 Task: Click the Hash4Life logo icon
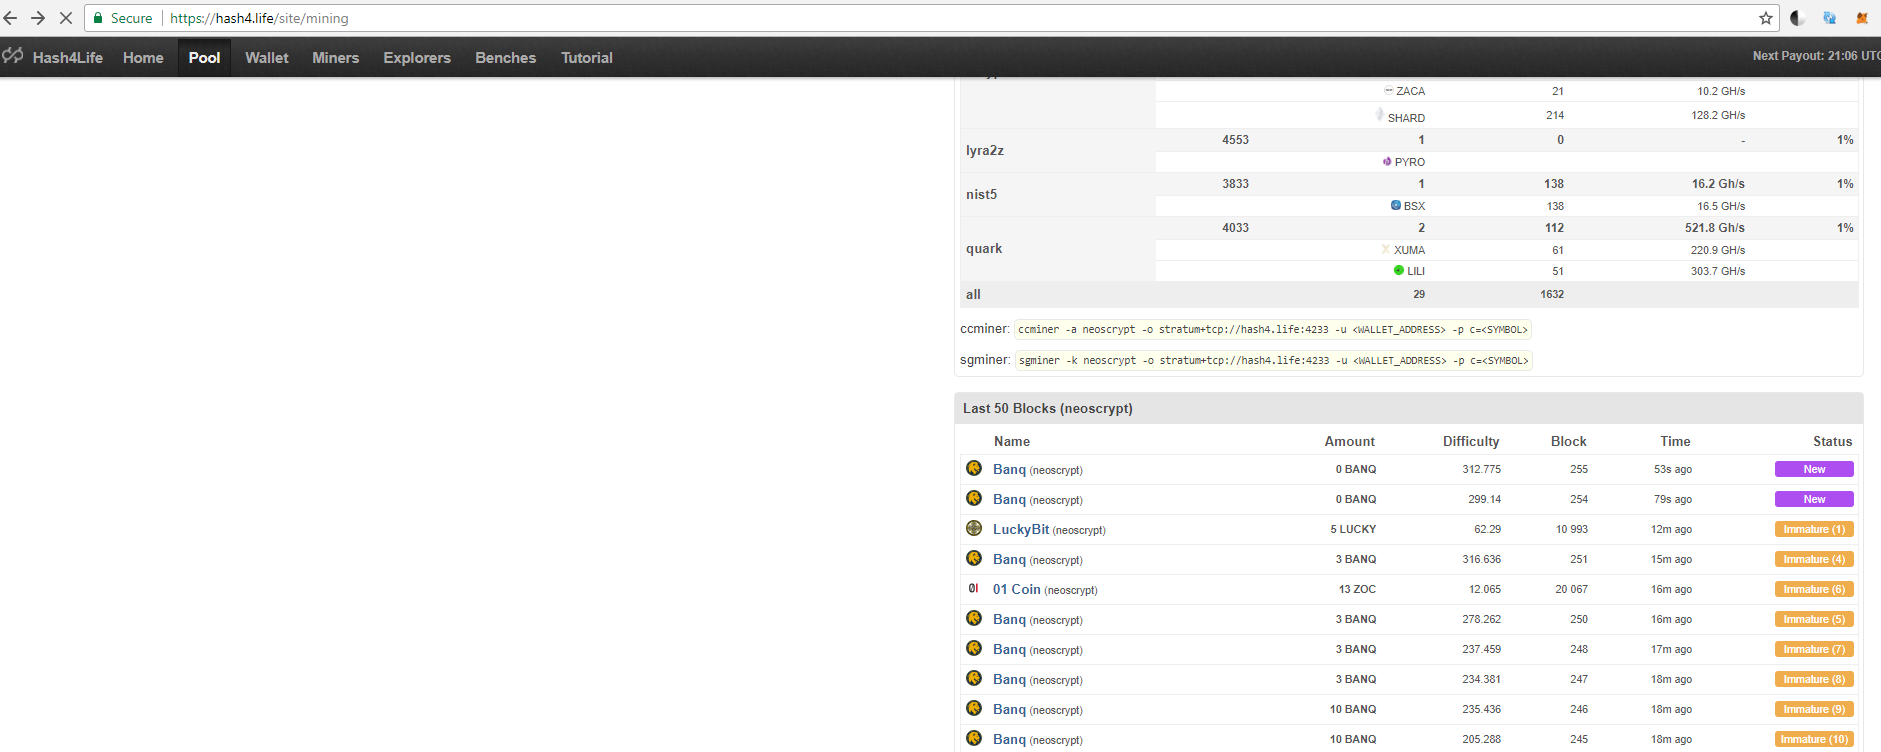click(13, 56)
